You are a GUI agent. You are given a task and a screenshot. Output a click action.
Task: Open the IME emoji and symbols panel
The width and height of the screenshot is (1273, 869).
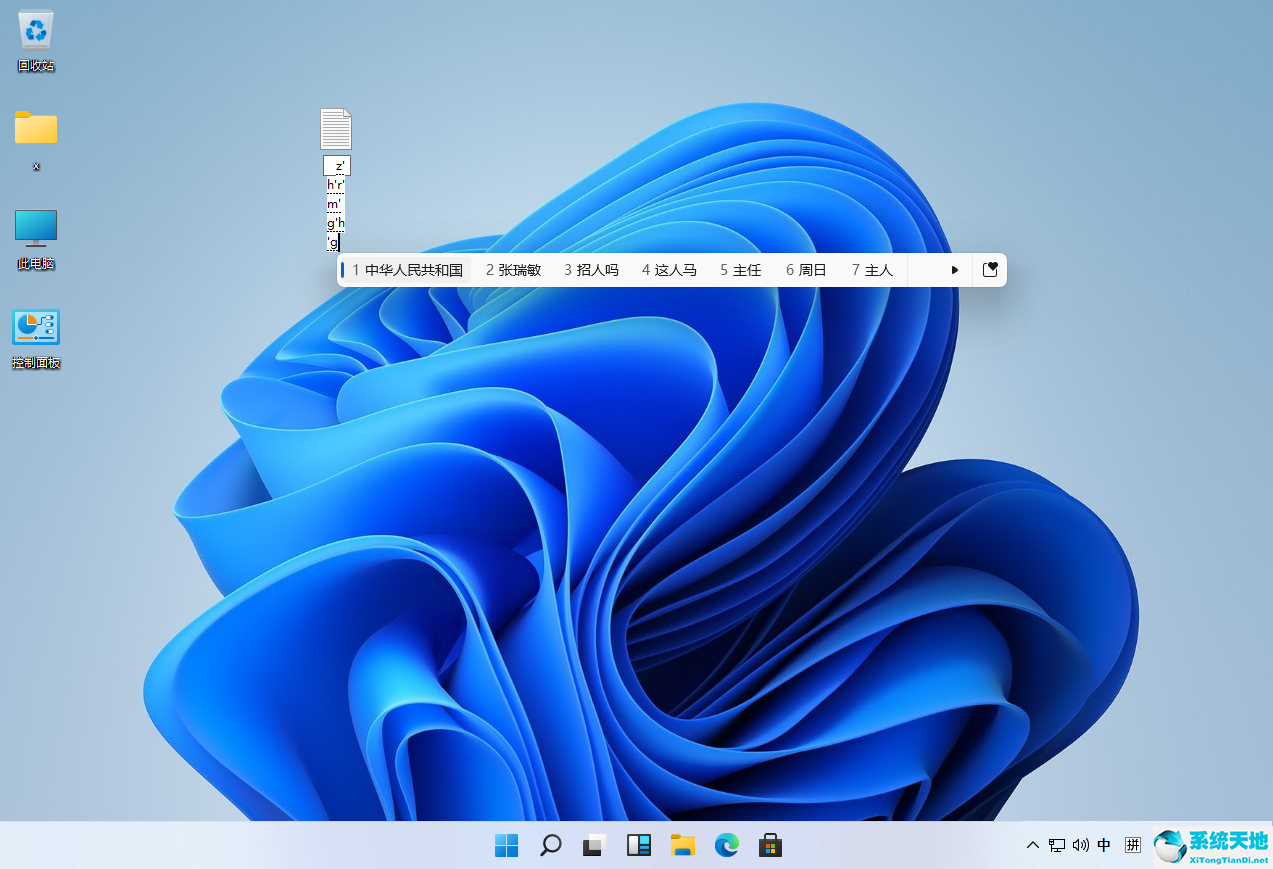990,269
